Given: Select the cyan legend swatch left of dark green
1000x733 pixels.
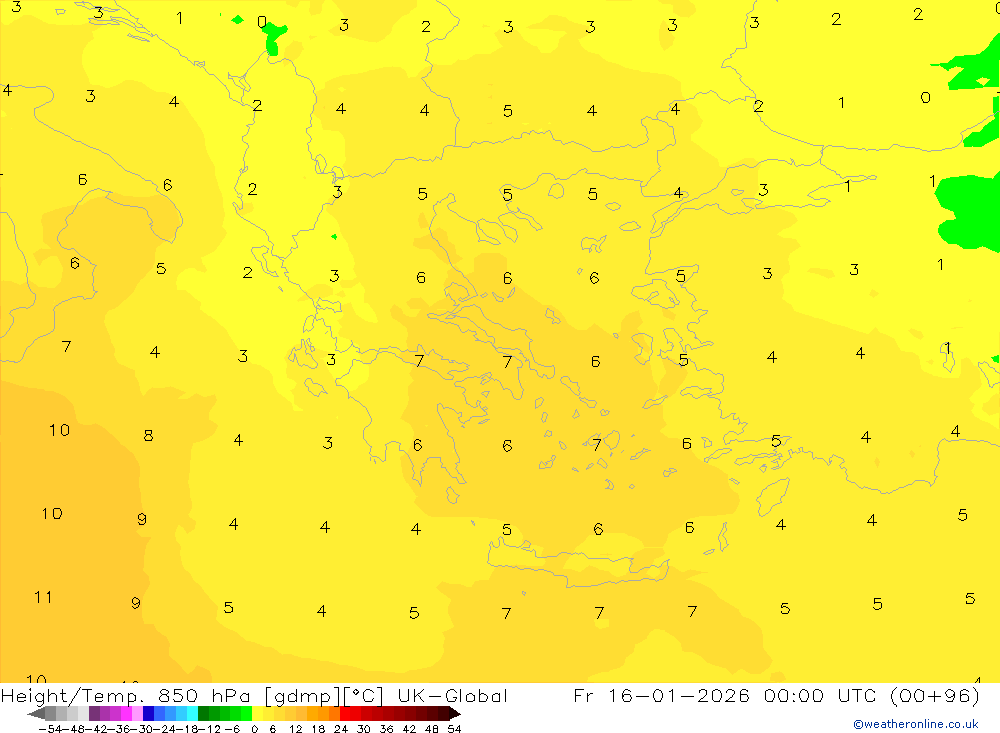Looking at the screenshot, I should tap(192, 713).
